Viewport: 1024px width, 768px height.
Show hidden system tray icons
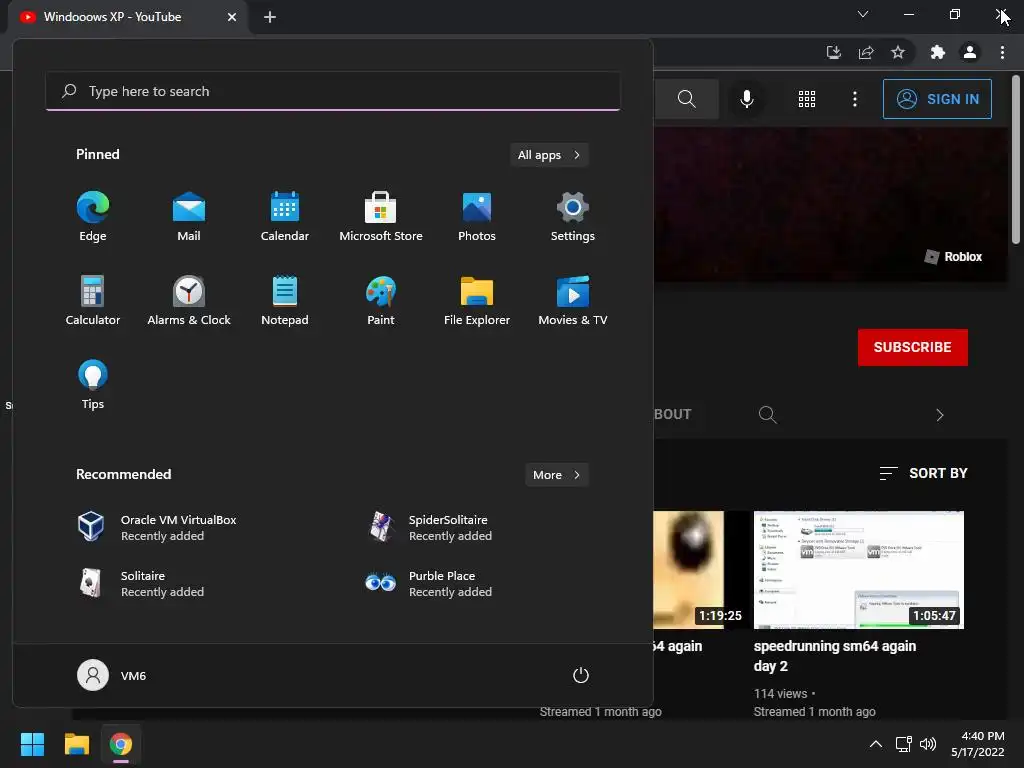[876, 744]
